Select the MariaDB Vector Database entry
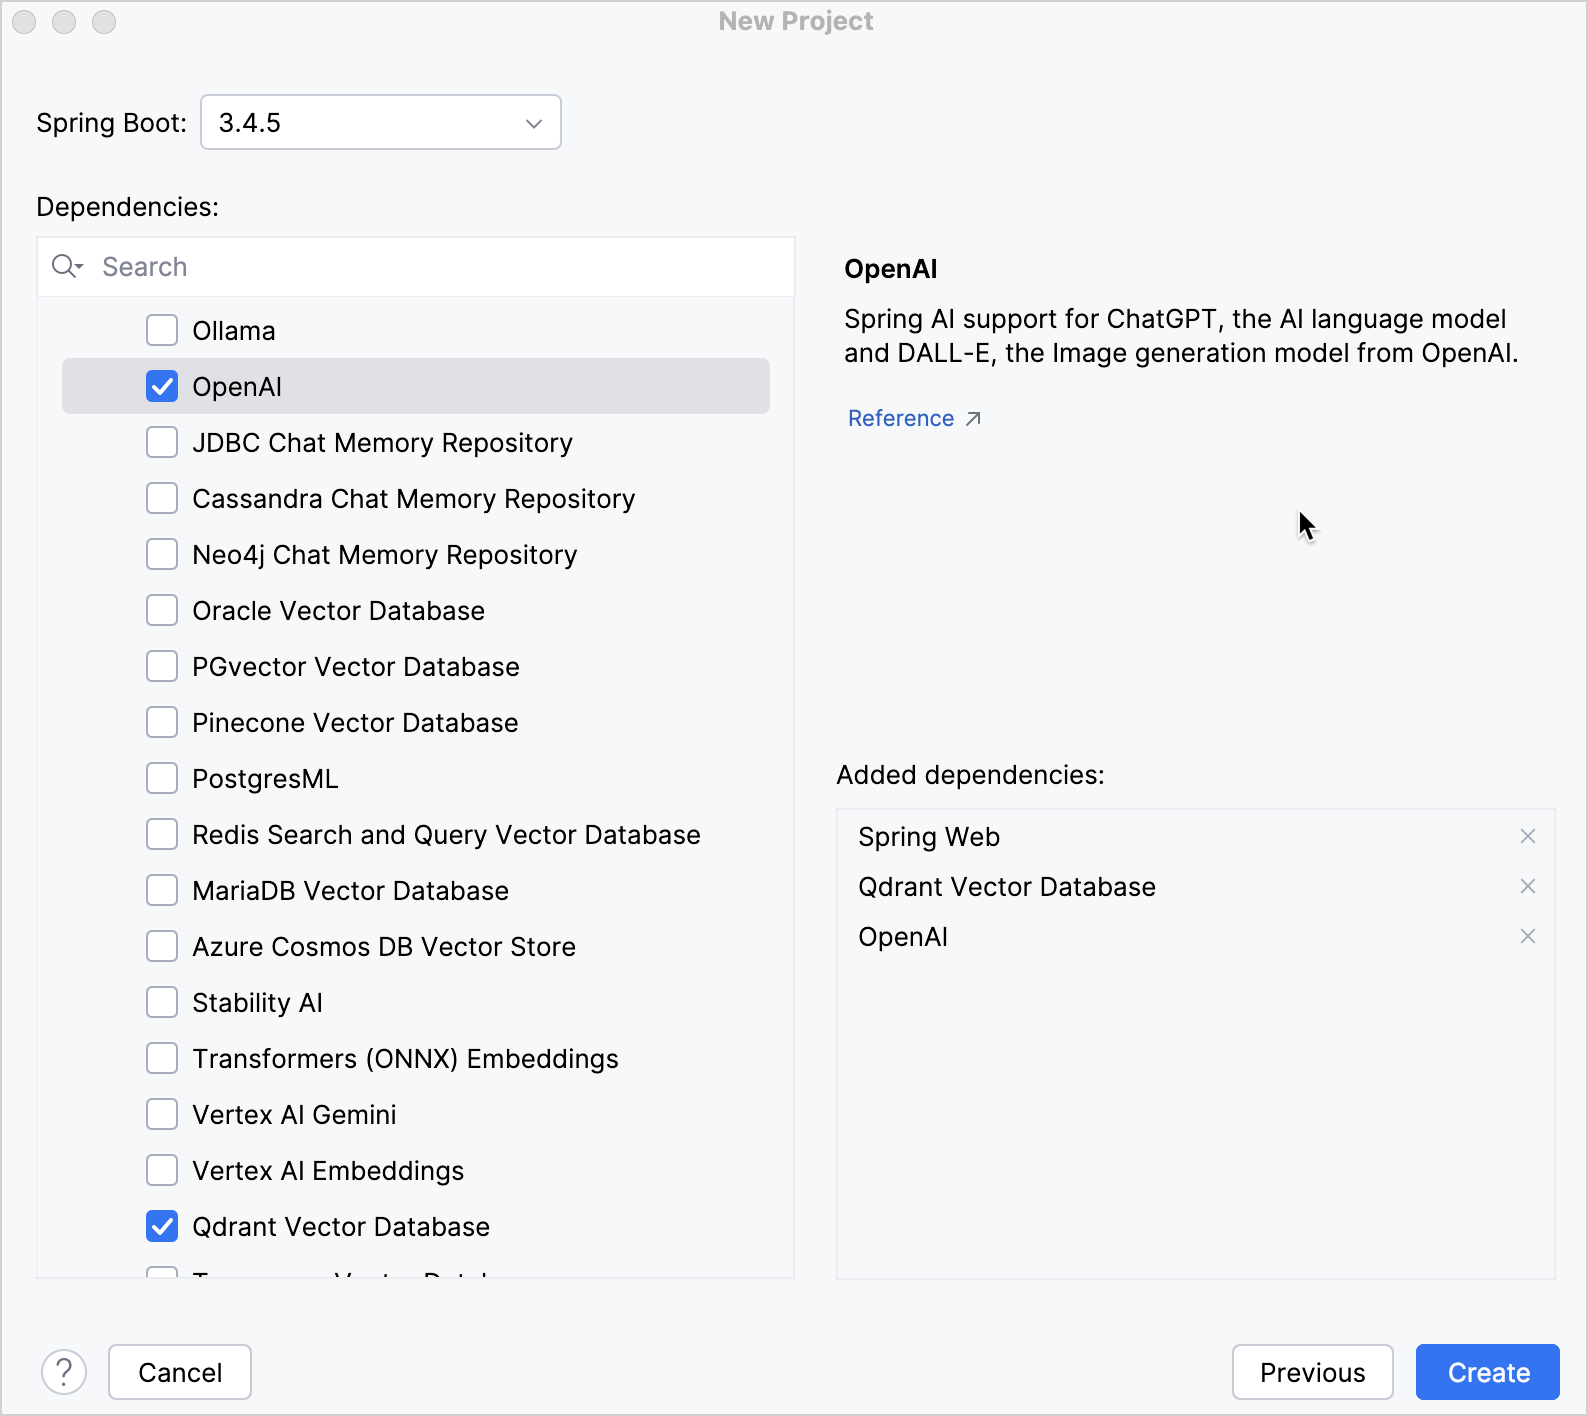Image resolution: width=1588 pixels, height=1416 pixels. [x=350, y=890]
